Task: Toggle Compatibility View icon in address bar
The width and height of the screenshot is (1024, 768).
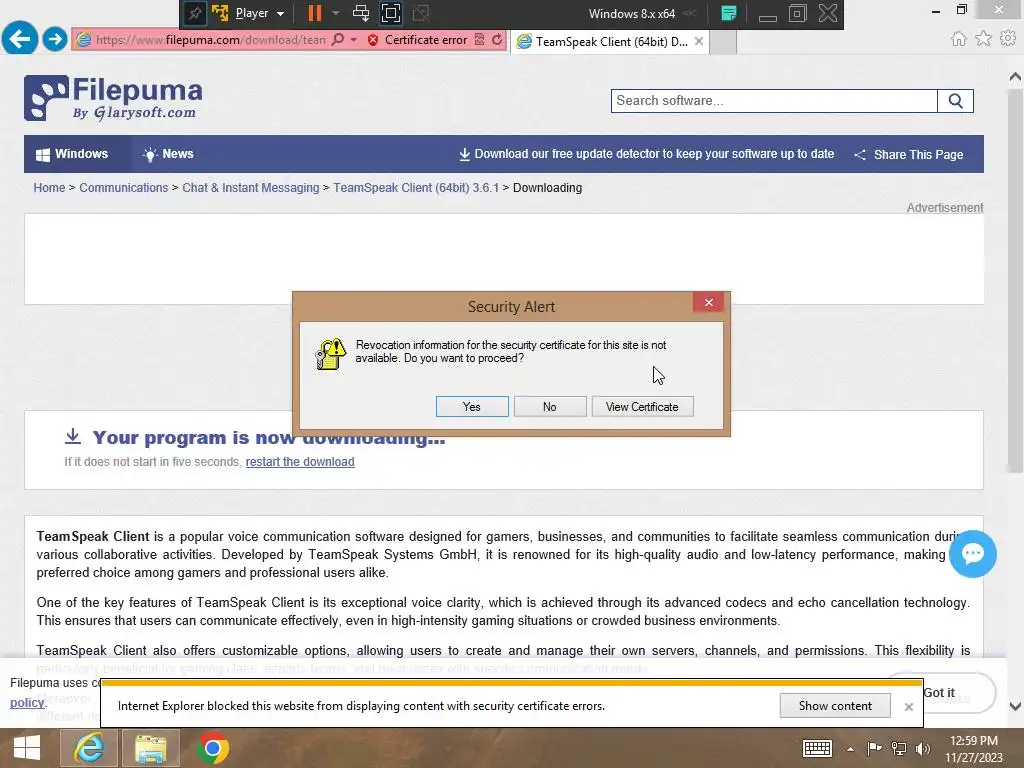Action: (x=480, y=40)
